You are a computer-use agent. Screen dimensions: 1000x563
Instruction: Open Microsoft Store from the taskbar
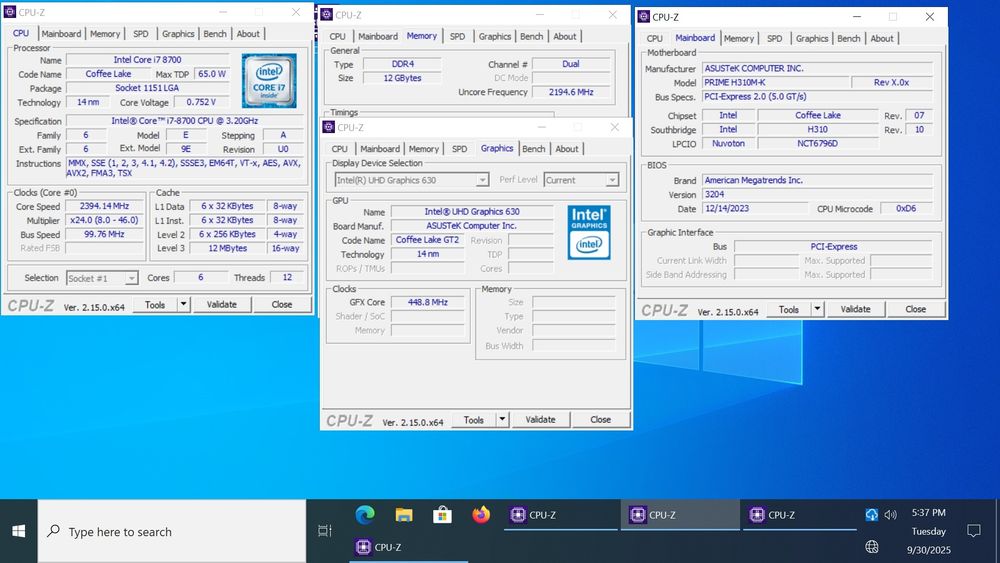pos(442,515)
